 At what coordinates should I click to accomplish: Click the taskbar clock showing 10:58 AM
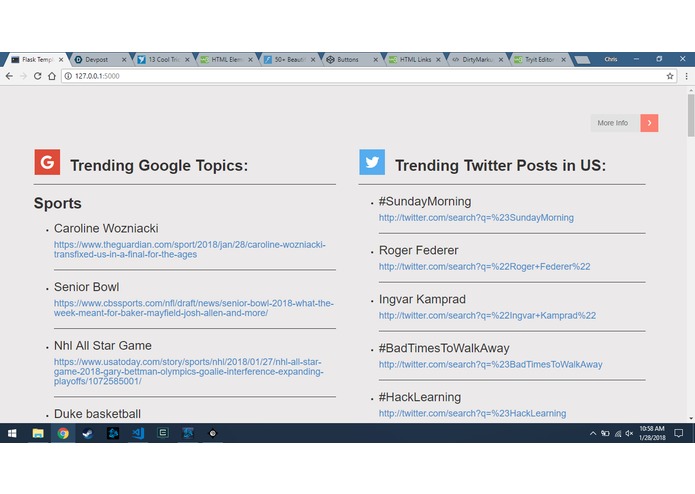point(652,433)
